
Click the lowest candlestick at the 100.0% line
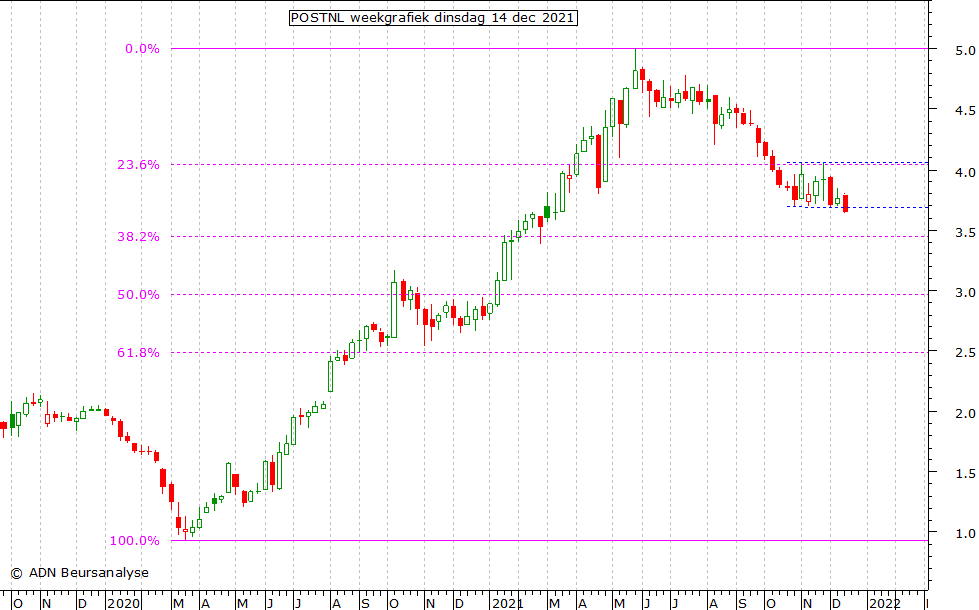(x=185, y=530)
